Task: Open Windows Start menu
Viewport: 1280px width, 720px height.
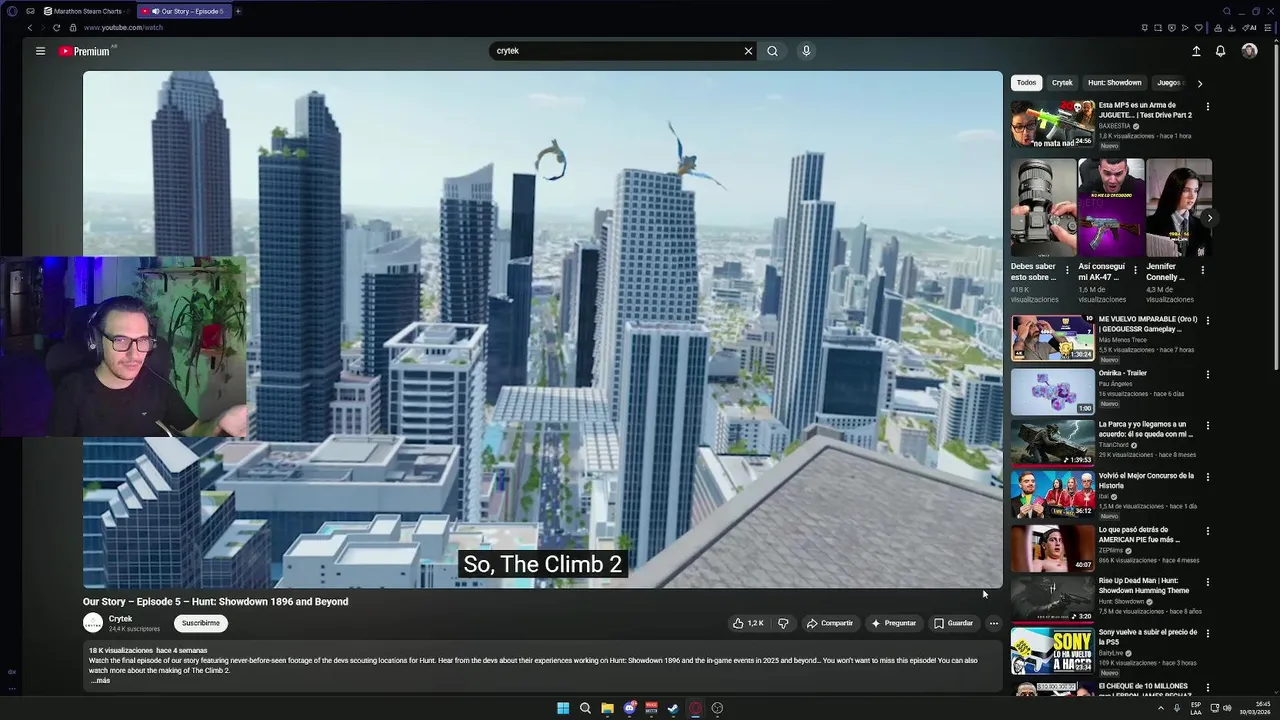Action: 563,708
